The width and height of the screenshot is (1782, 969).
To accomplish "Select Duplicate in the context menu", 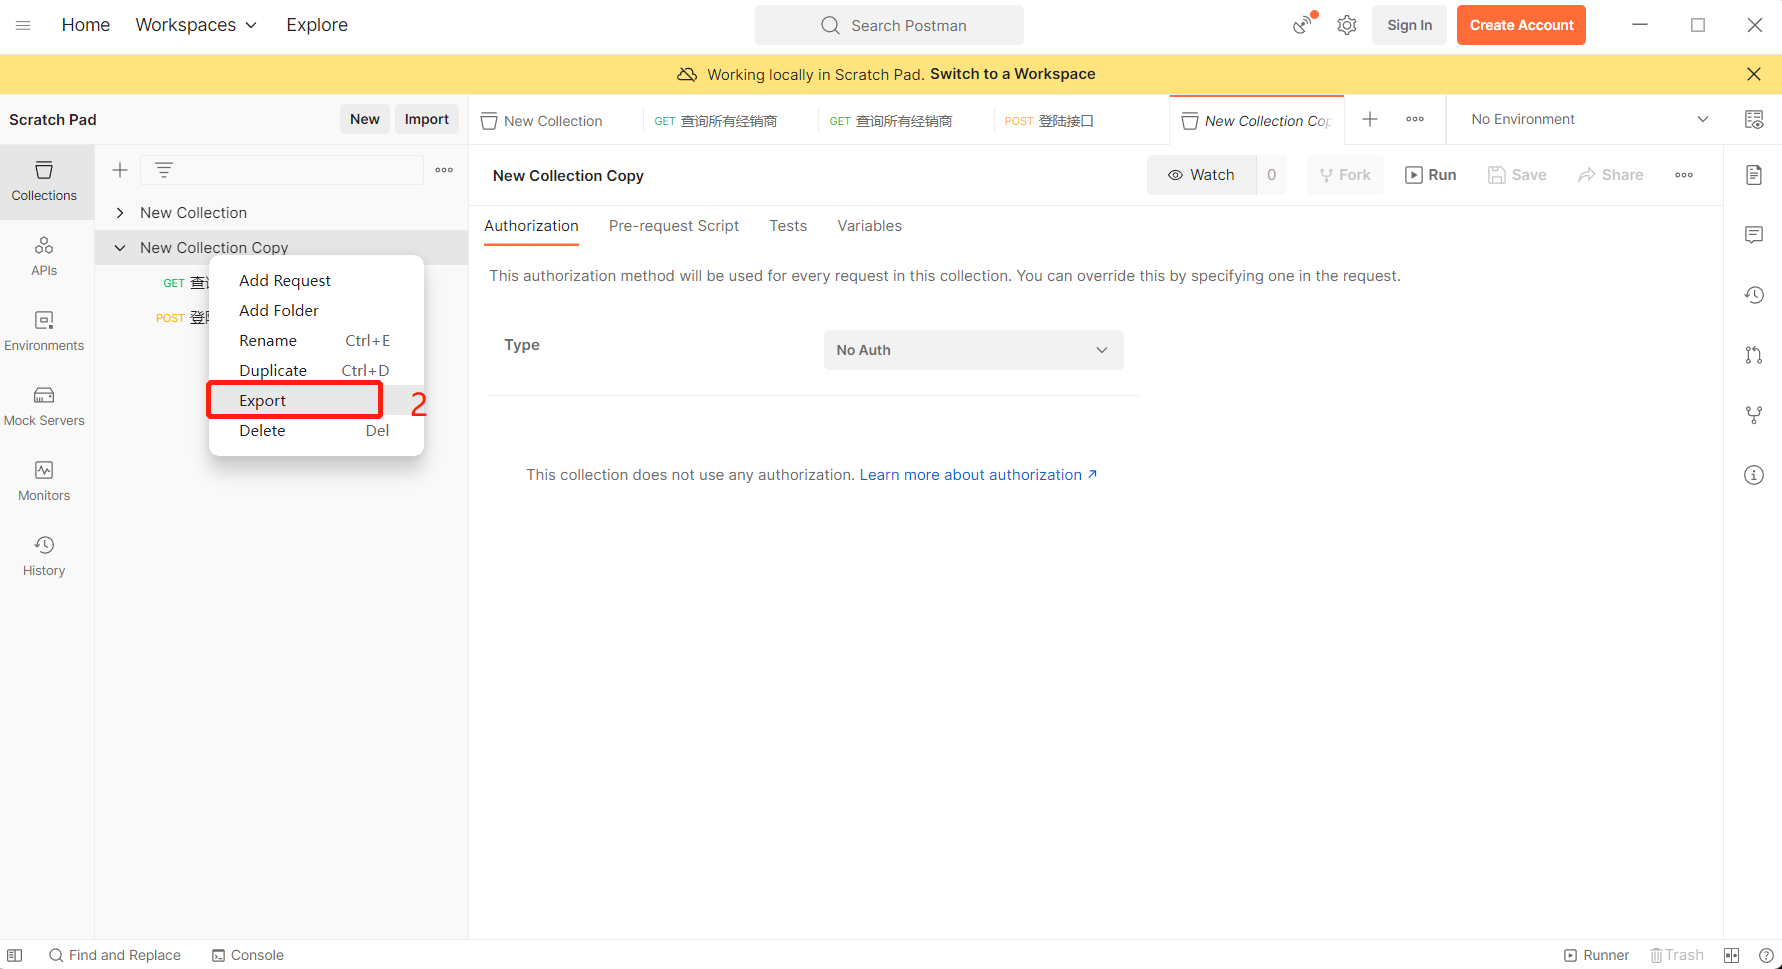I will click(316, 371).
